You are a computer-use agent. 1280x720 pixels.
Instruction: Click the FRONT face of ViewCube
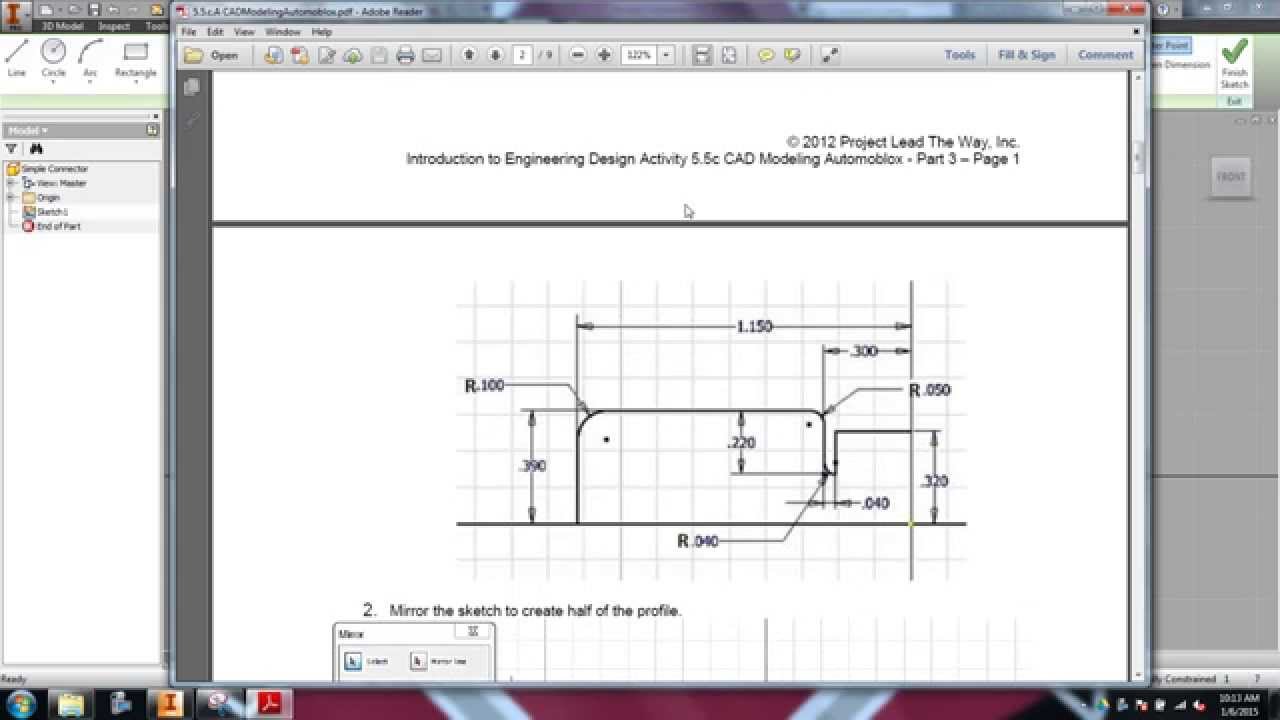point(1230,177)
